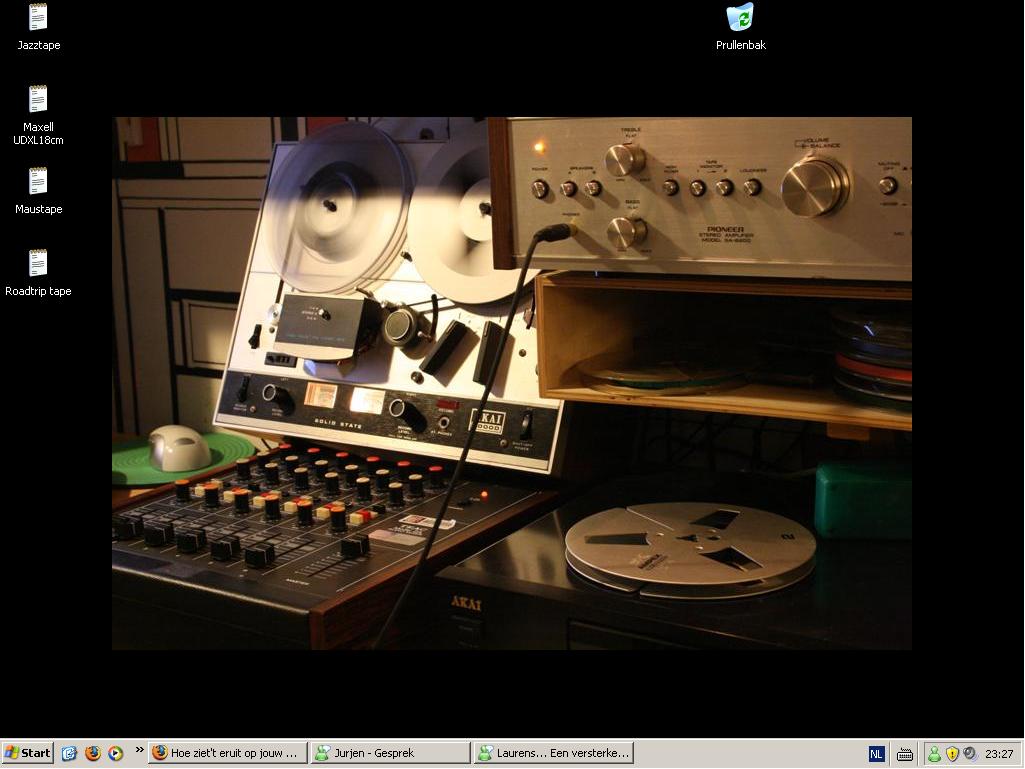
Task: Open the Jazztape text file icon
Action: point(38,18)
